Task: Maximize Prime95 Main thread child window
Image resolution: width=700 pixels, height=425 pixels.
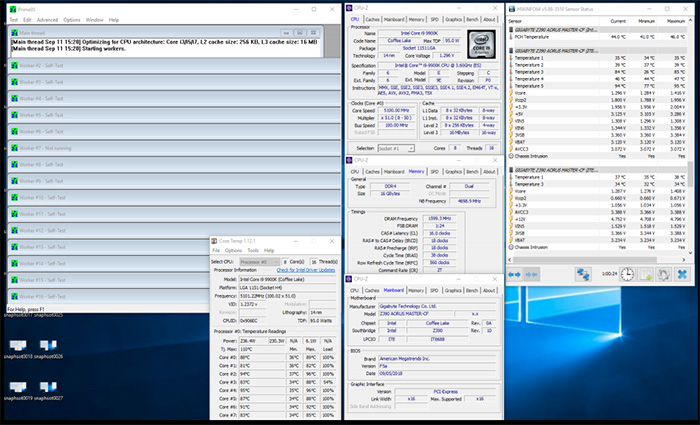Action: (300, 33)
